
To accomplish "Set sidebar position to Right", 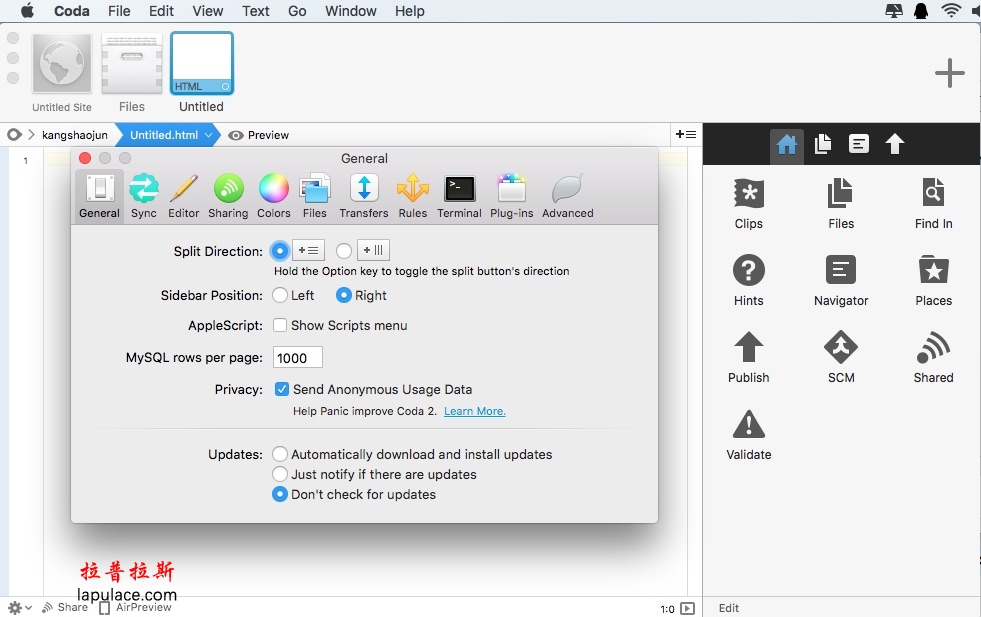I will pyautogui.click(x=343, y=295).
